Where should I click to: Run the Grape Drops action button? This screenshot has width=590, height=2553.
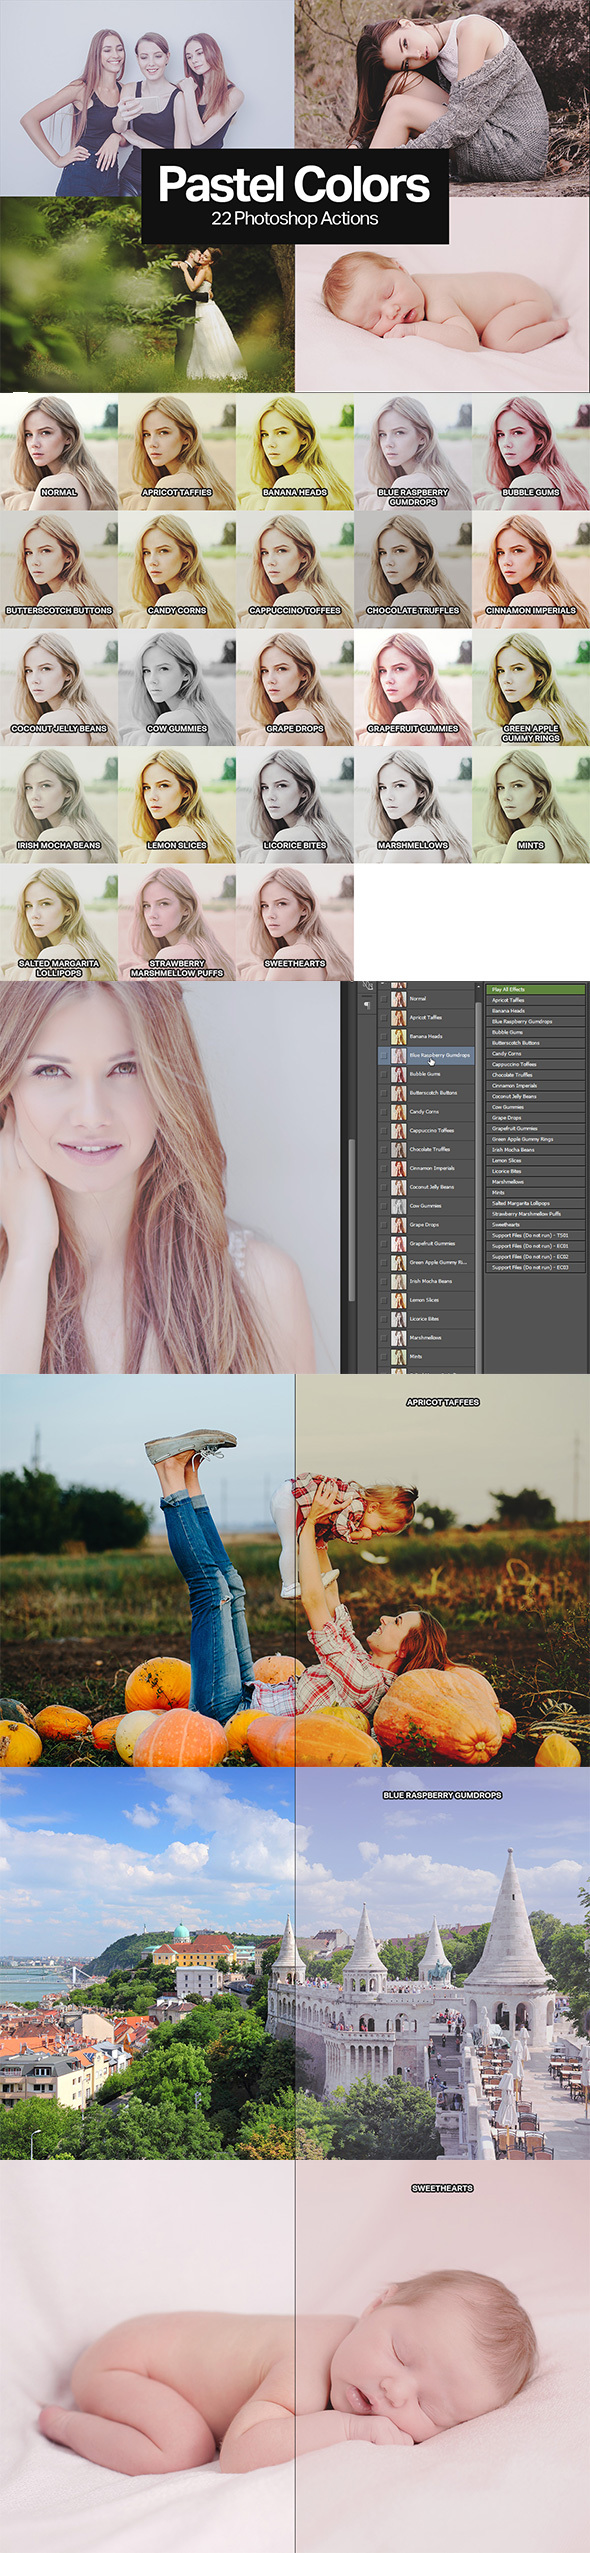click(536, 1118)
